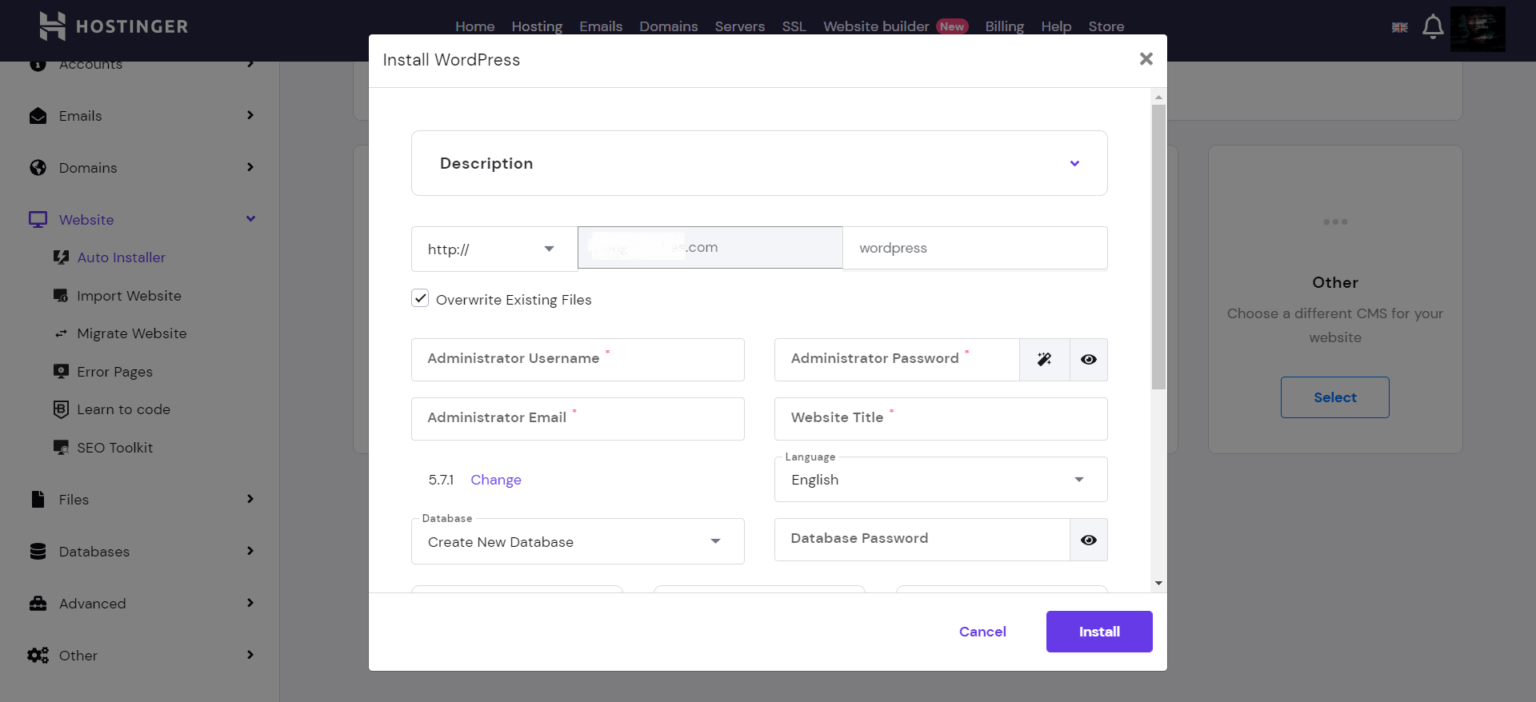Screen dimensions: 1536x702
Task: Open the Billing menu item
Action: tap(1004, 27)
